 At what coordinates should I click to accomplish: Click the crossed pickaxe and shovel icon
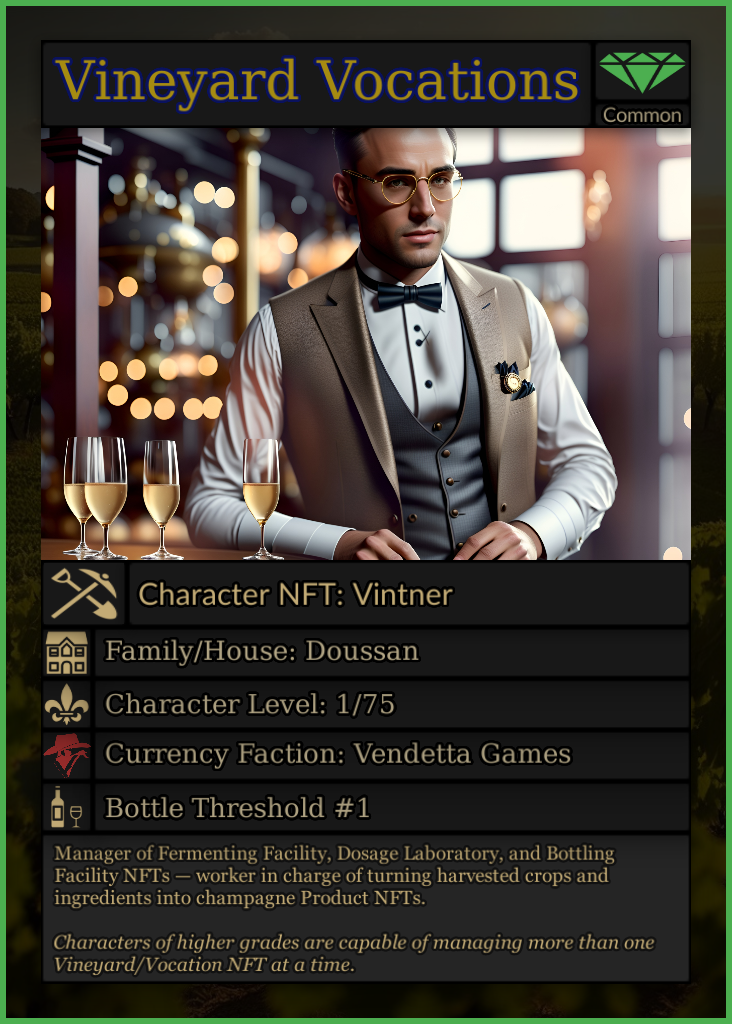coord(84,594)
